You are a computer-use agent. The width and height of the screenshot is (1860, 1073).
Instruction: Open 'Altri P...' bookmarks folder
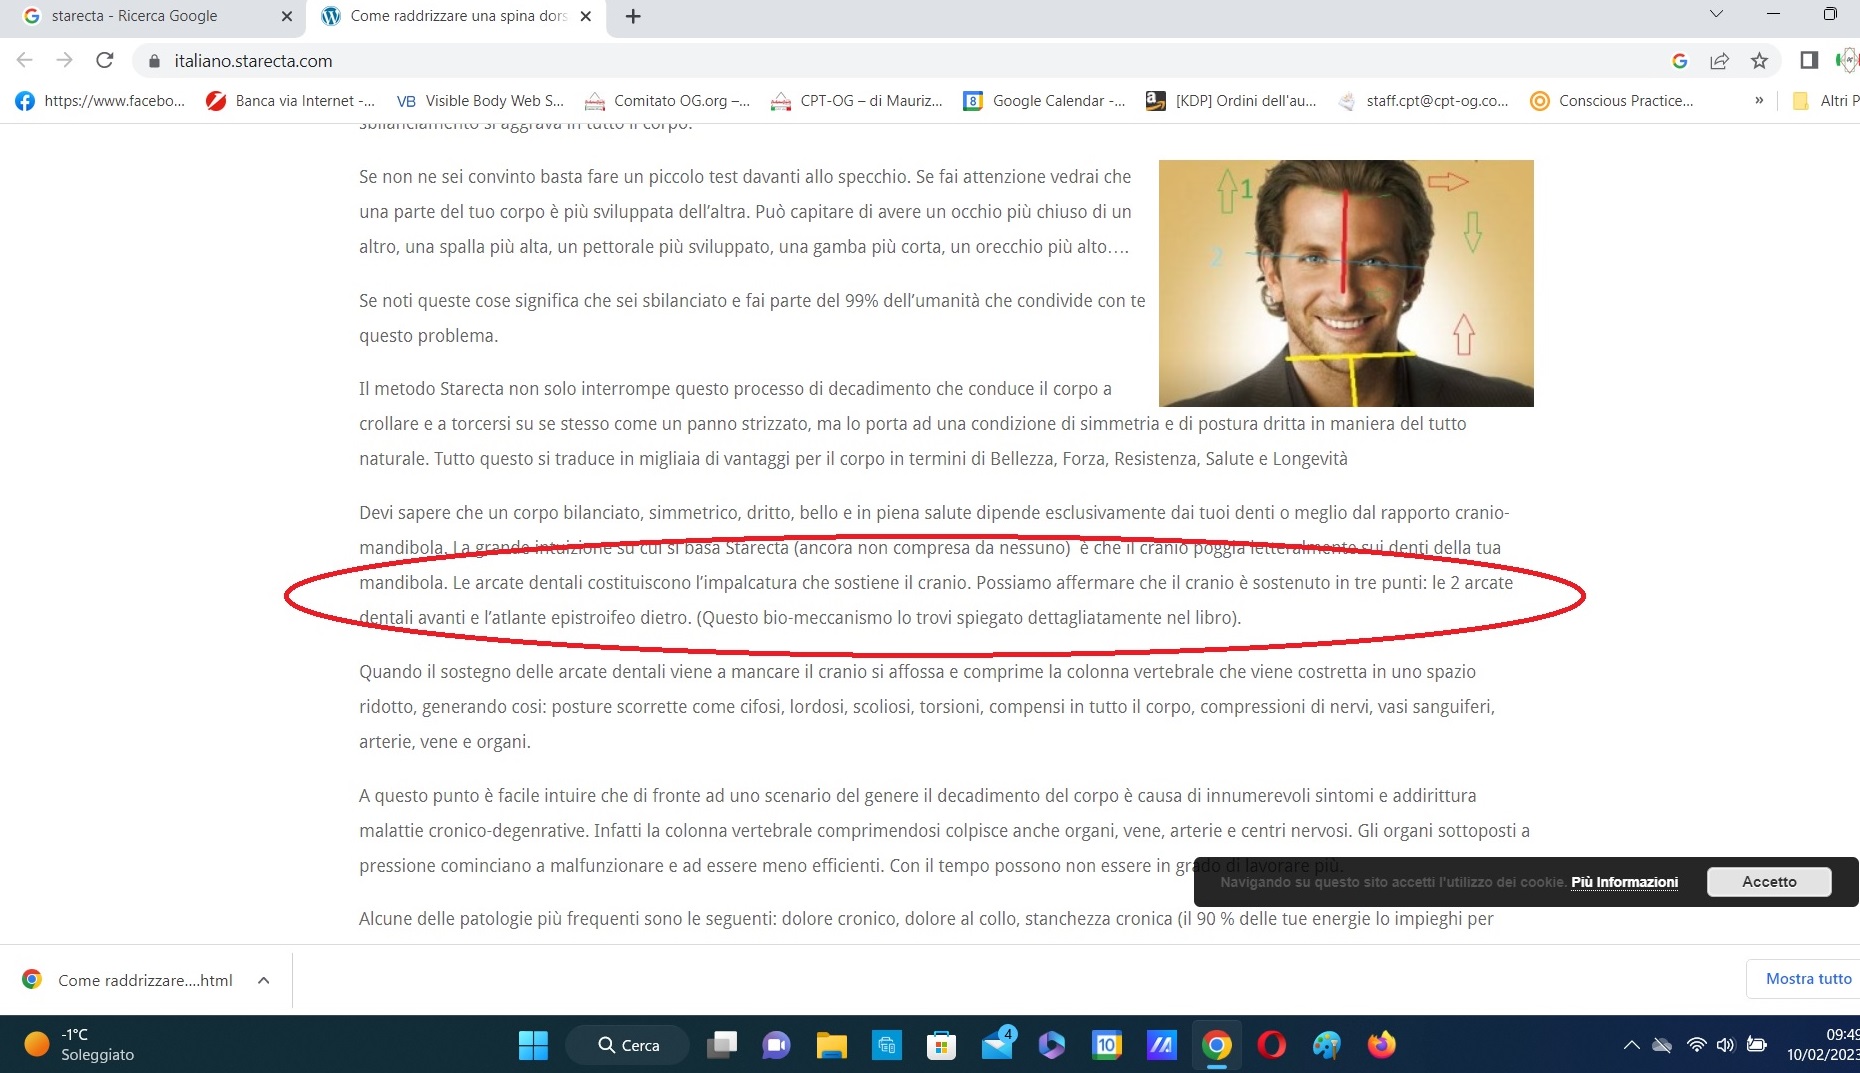(1826, 101)
